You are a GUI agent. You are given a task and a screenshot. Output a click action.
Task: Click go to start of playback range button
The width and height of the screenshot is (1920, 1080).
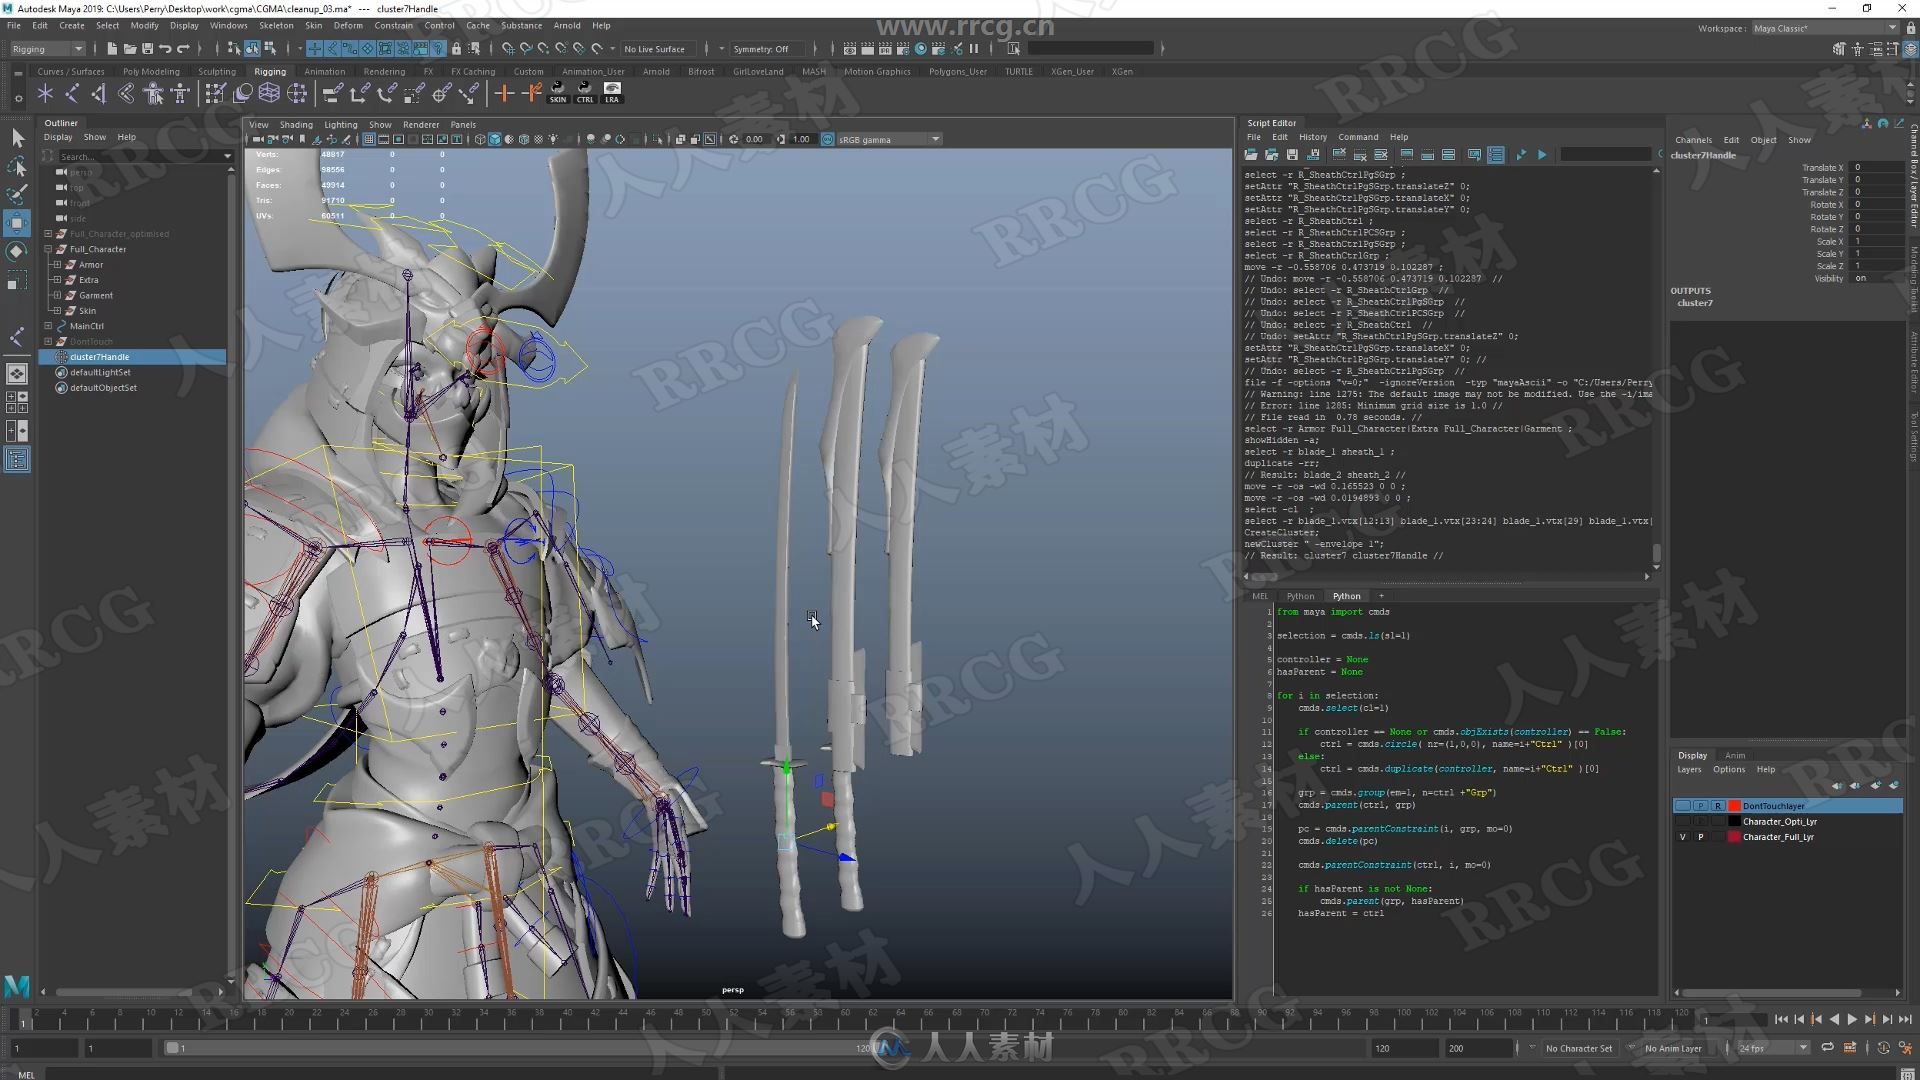[x=1781, y=1019]
